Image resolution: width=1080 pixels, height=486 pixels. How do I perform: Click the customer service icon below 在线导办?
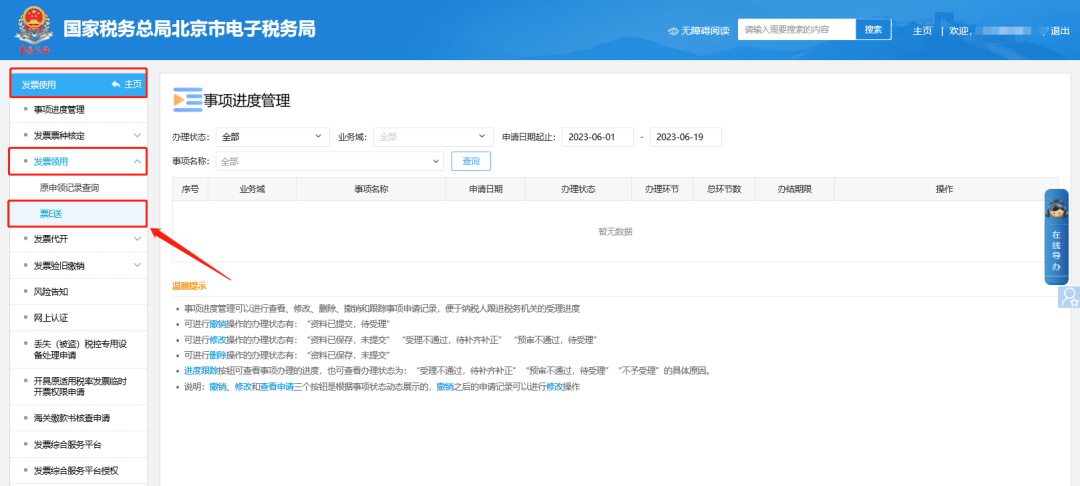[x=1069, y=296]
